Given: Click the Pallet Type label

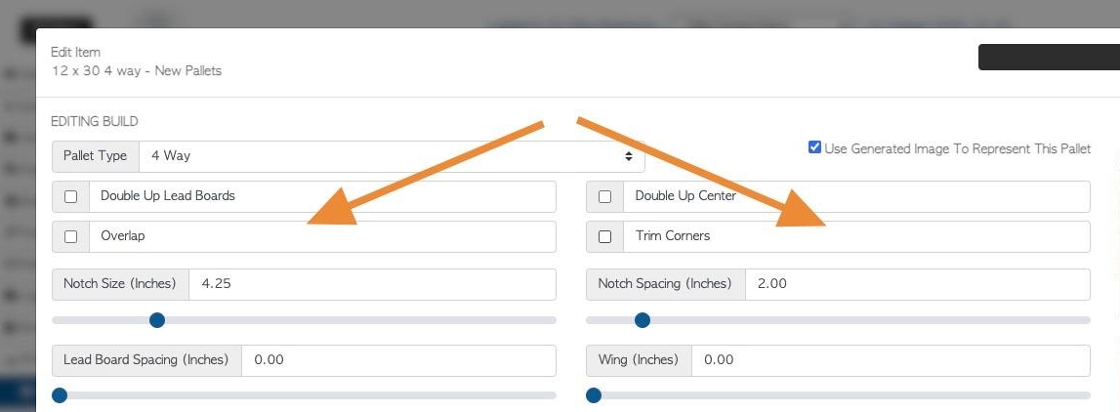Looking at the screenshot, I should pyautogui.click(x=95, y=156).
